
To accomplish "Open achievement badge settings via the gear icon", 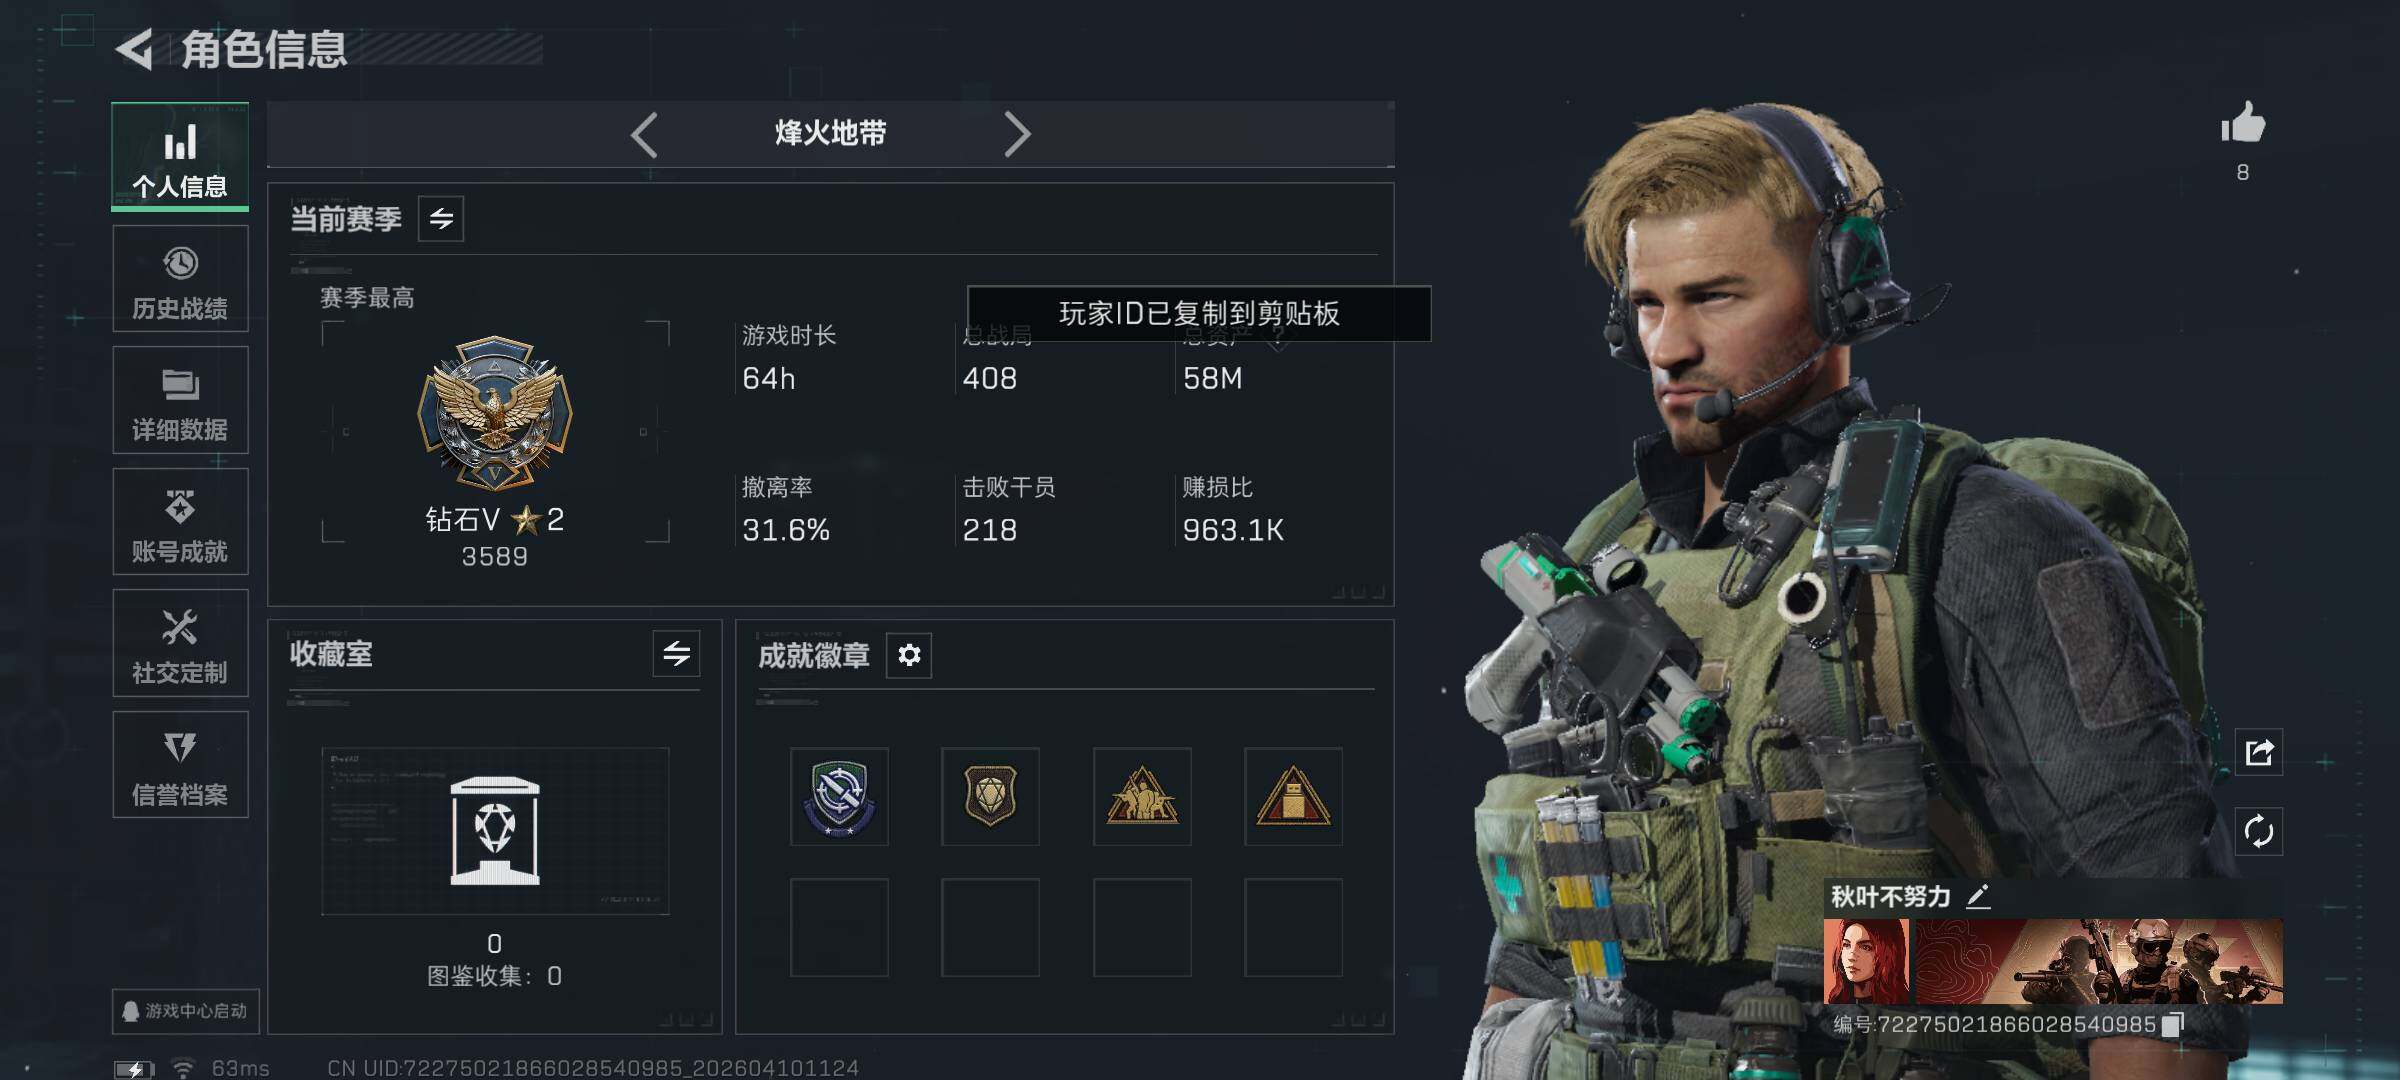I will pyautogui.click(x=909, y=655).
